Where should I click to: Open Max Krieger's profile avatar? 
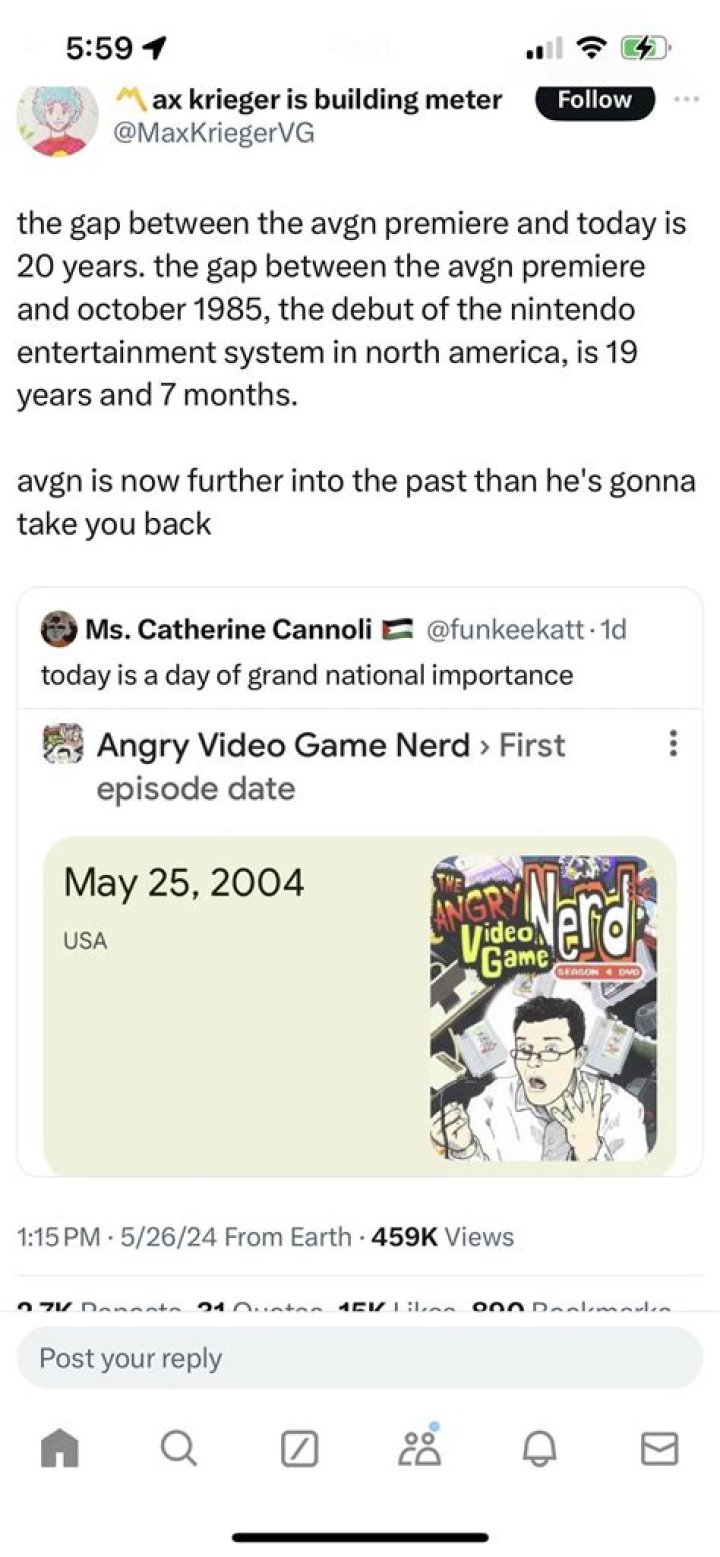click(x=58, y=118)
